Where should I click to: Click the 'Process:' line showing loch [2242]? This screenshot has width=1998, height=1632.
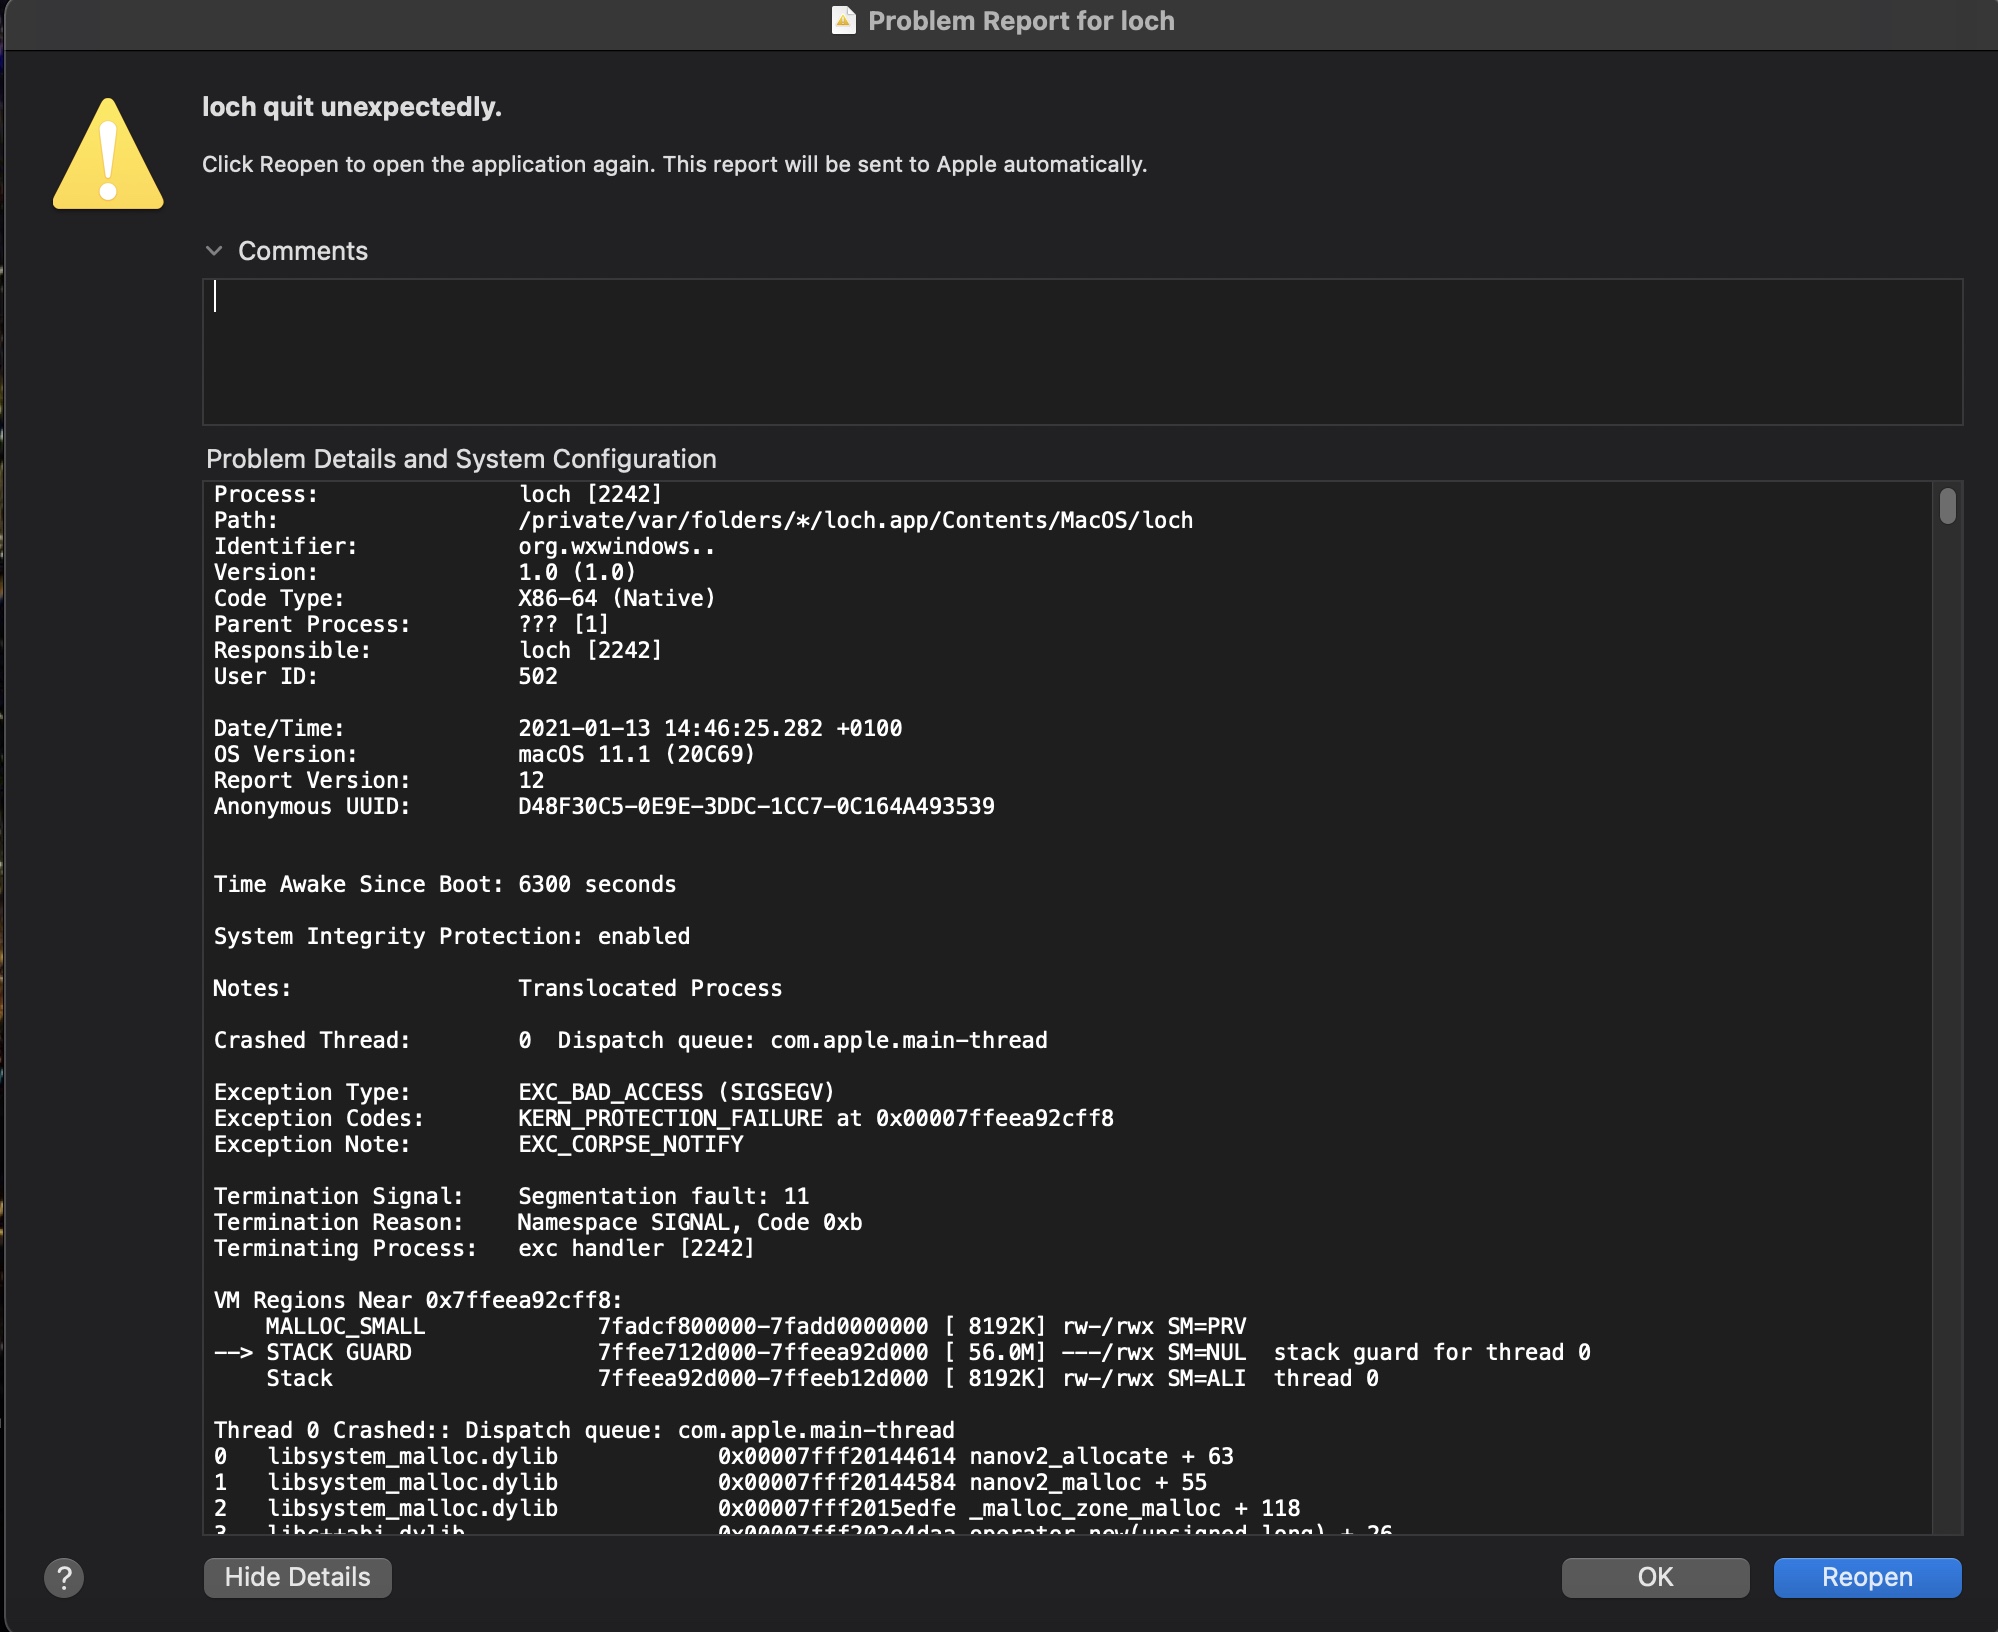438,494
